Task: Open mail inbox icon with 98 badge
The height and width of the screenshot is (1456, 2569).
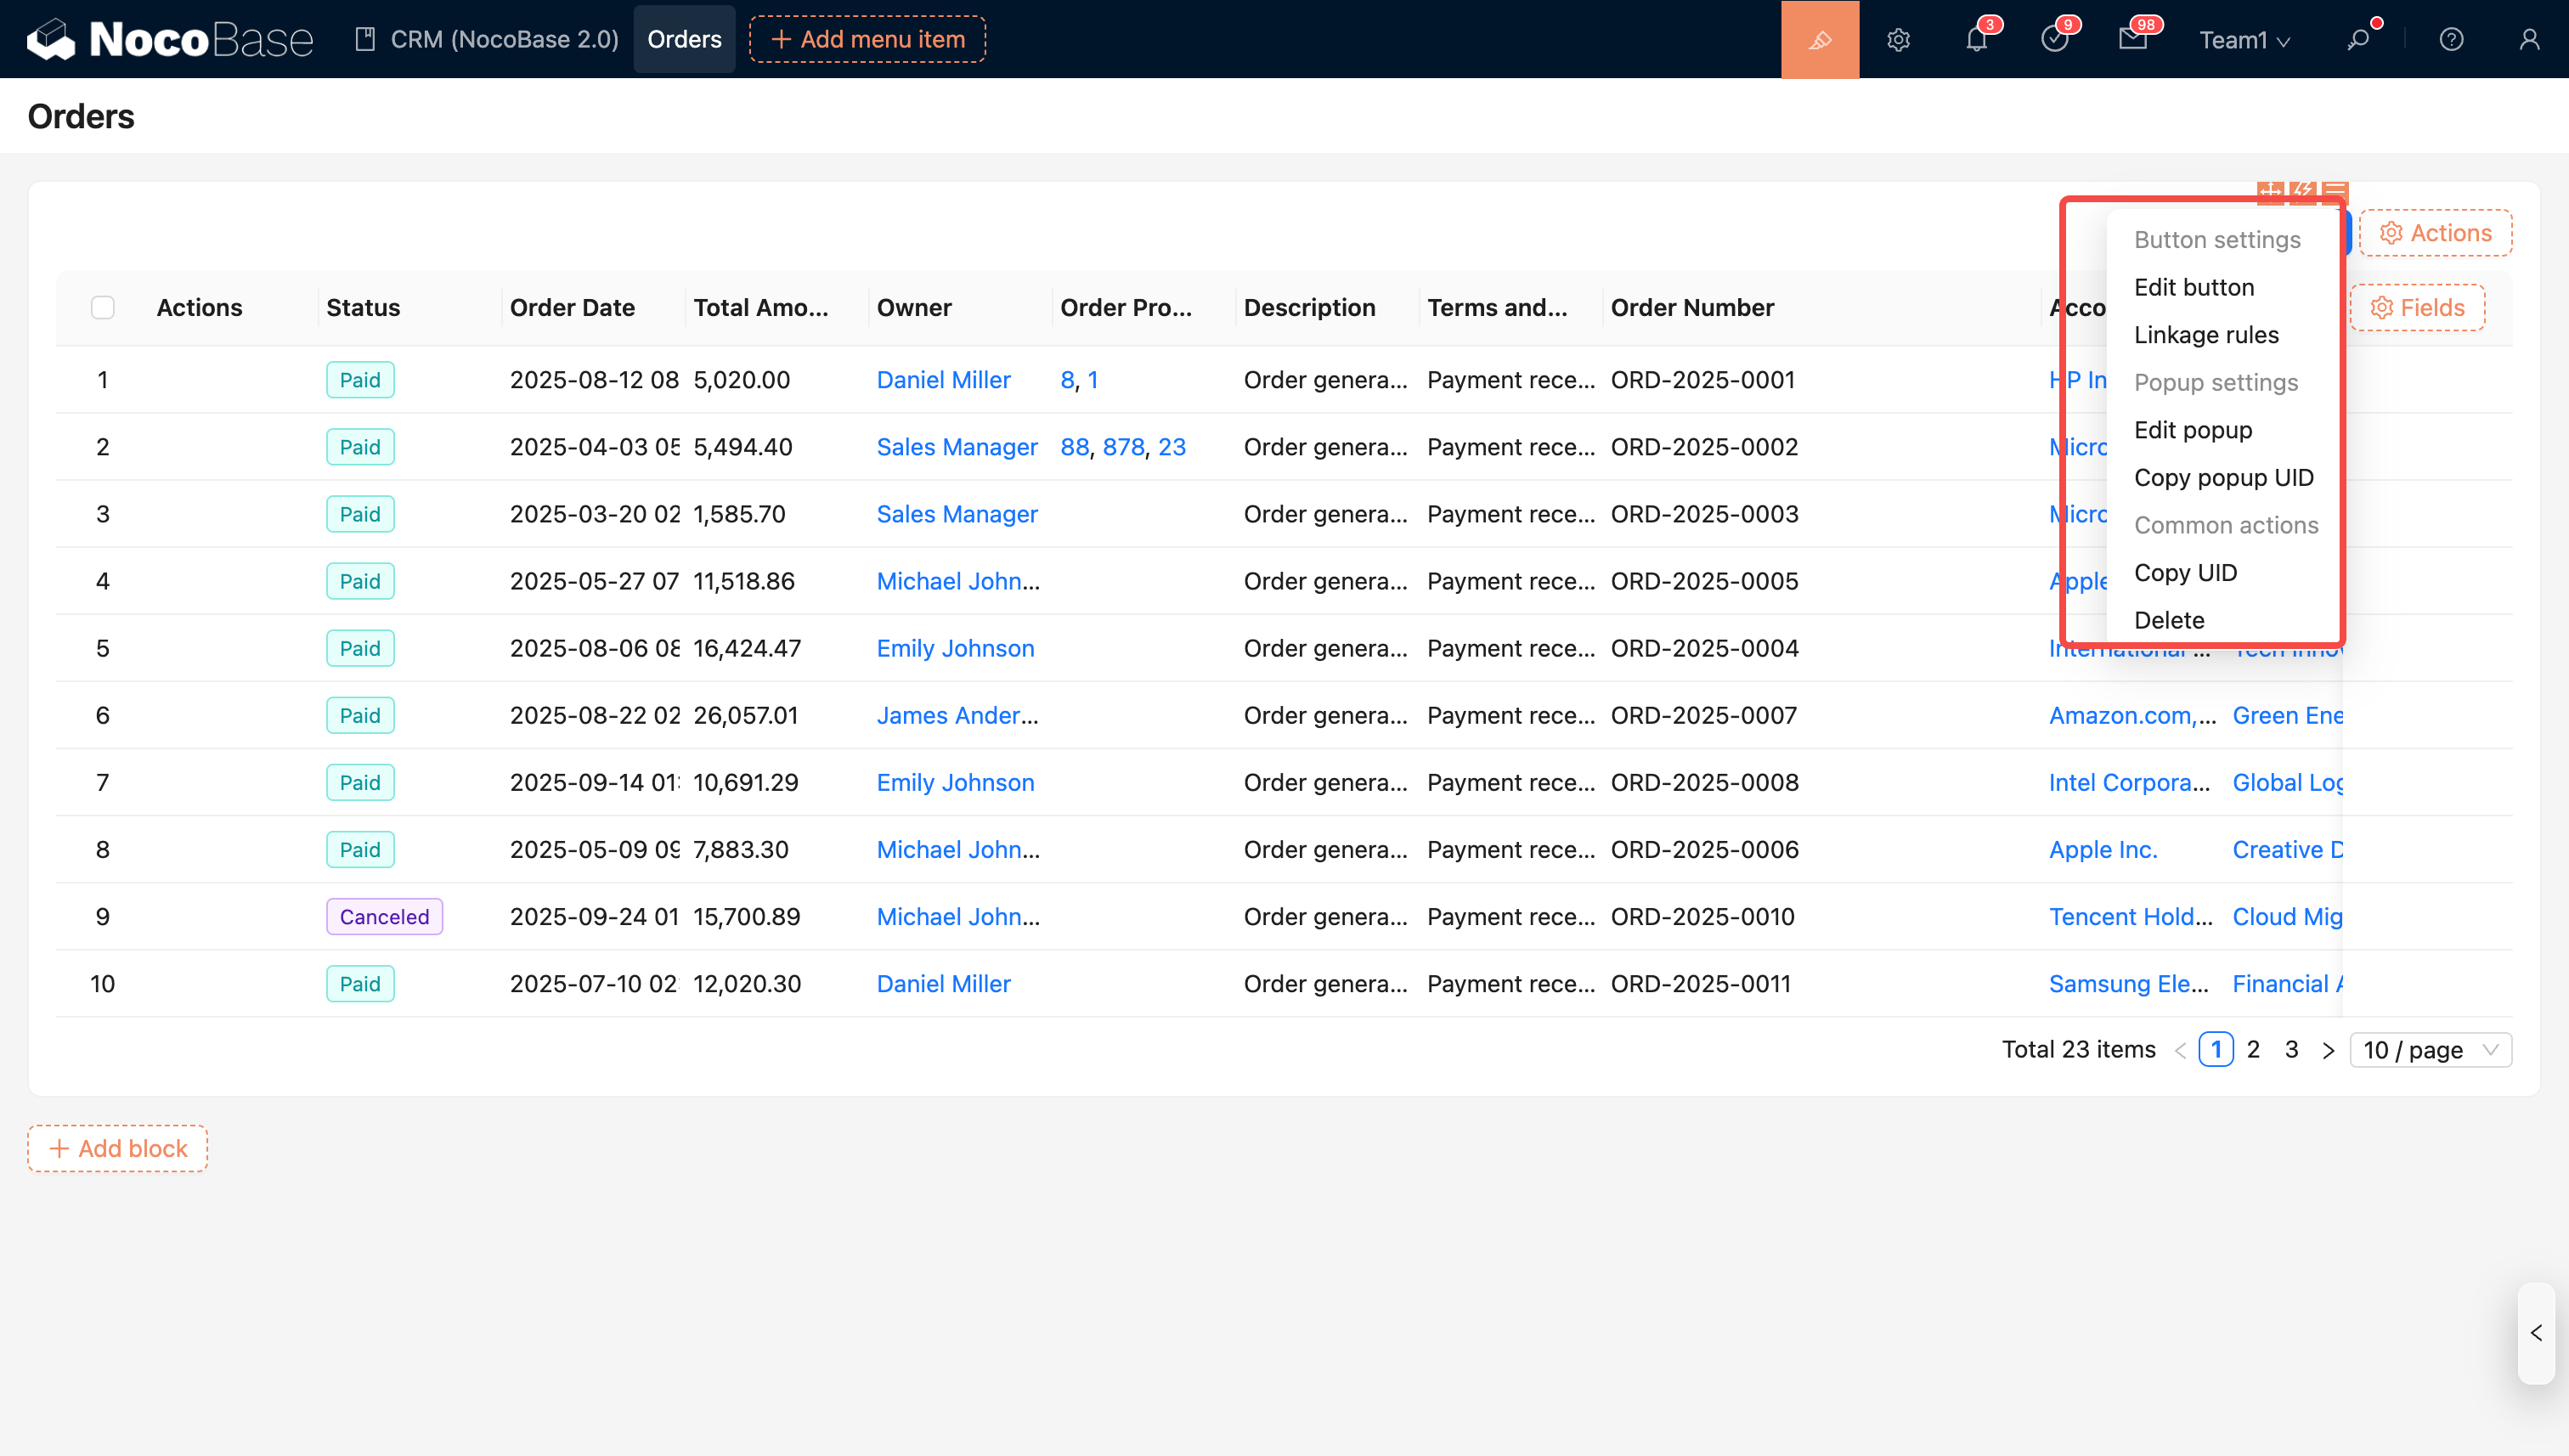Action: (x=2132, y=39)
